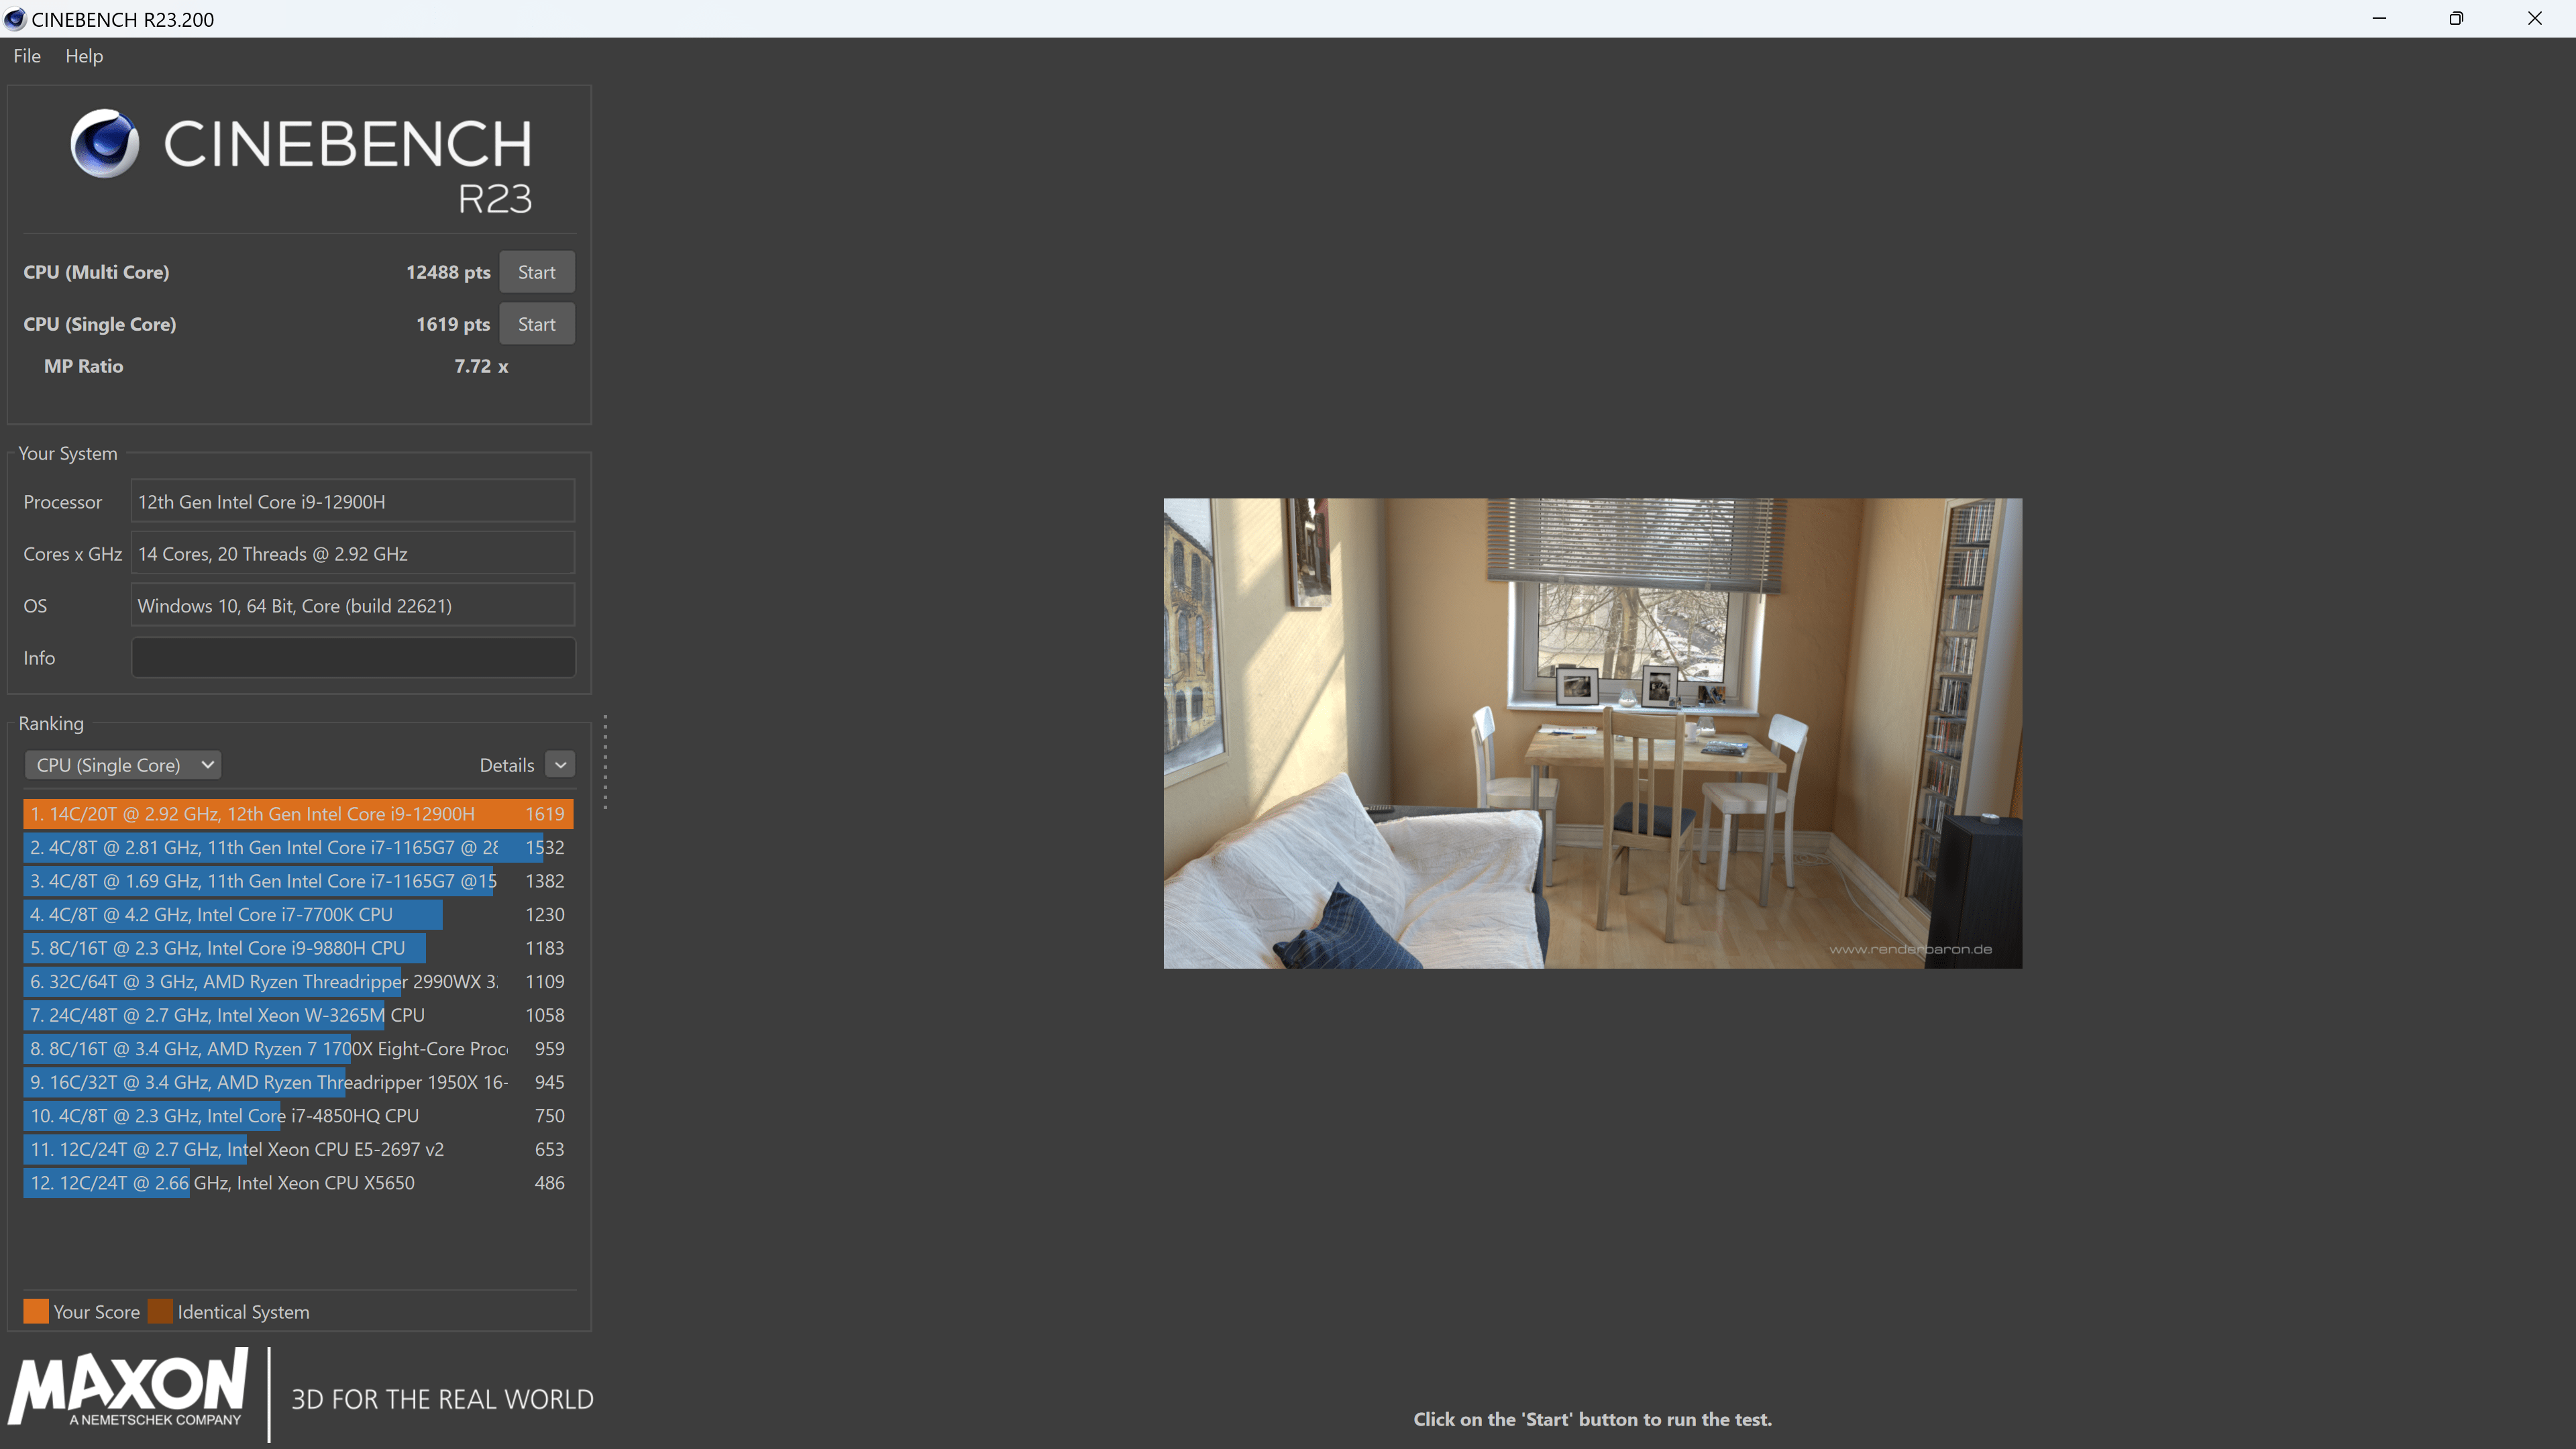
Task: Select the Threadripper 2990WX ranking row
Action: [x=297, y=981]
